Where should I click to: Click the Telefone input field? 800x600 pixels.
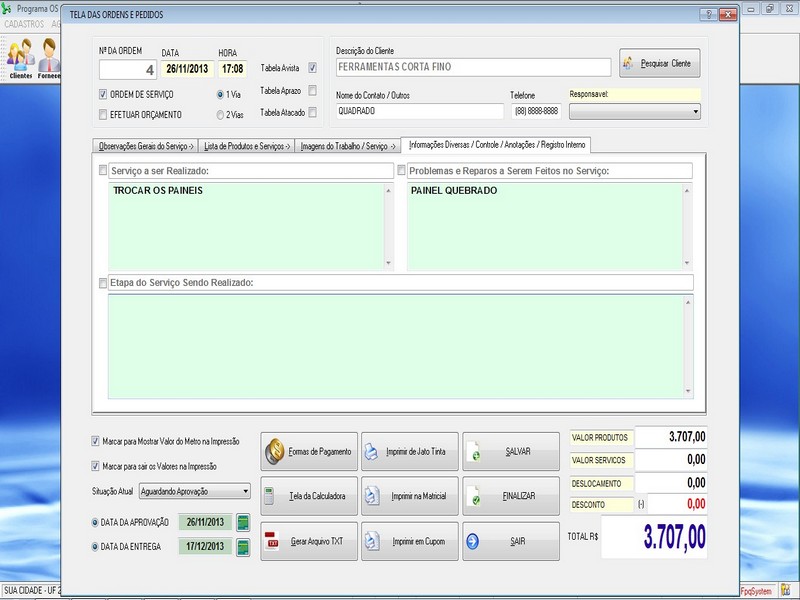click(535, 111)
